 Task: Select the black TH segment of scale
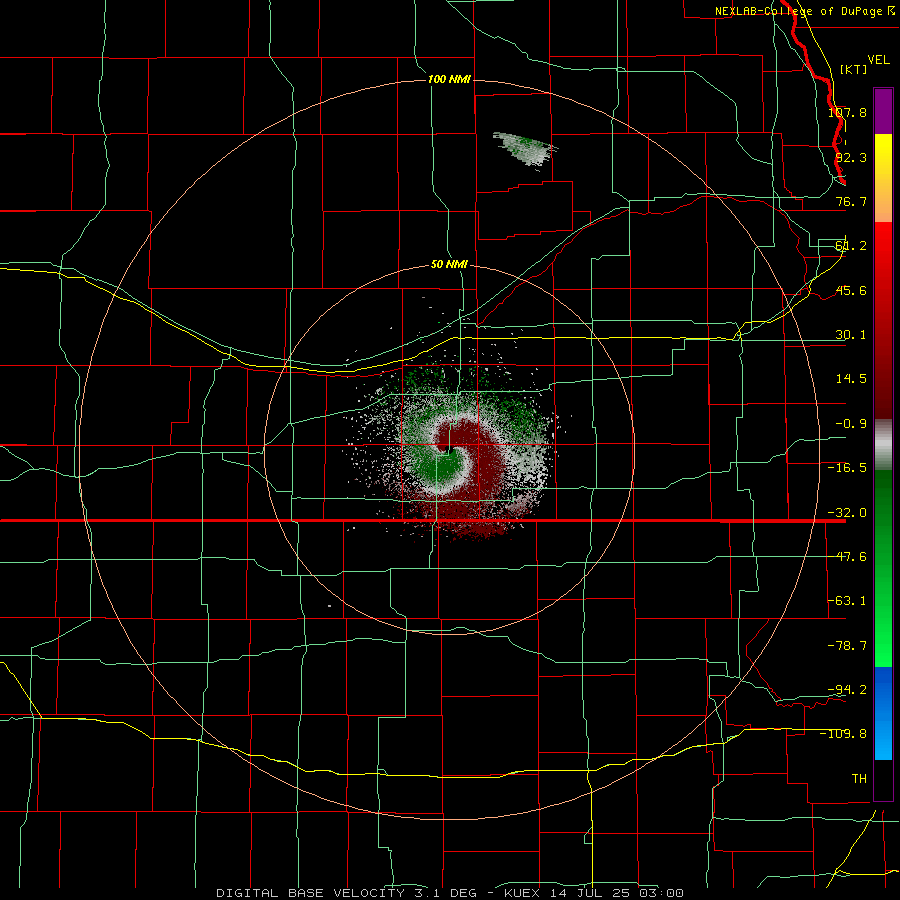883,779
